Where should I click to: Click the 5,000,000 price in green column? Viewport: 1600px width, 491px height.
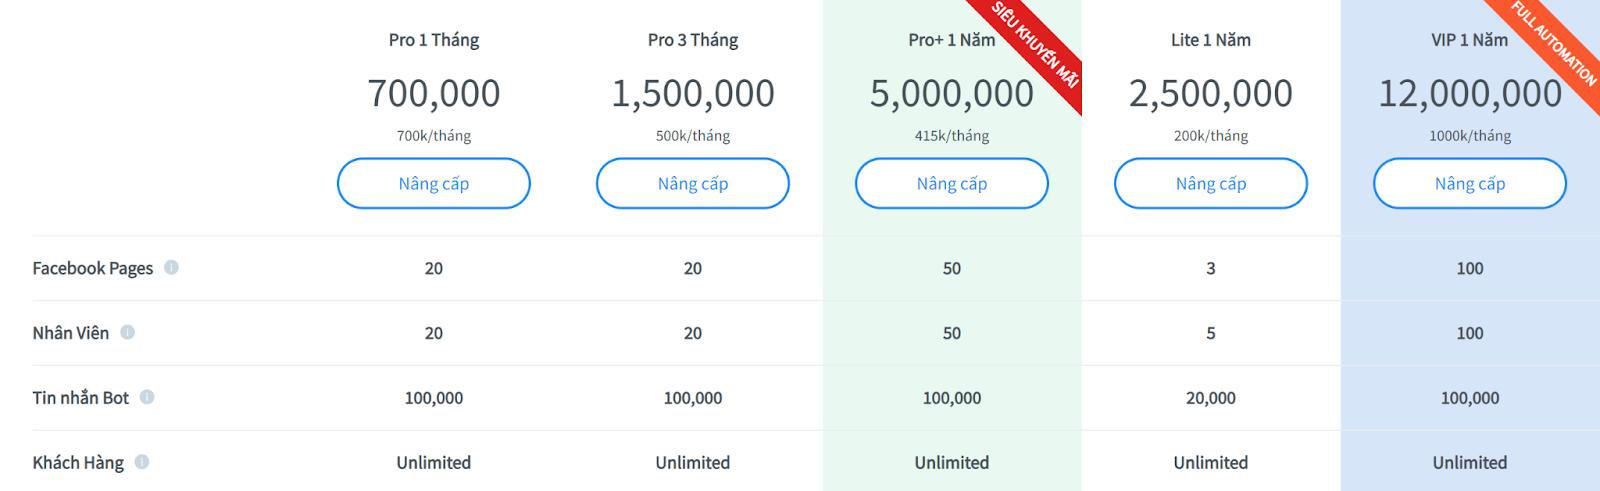pos(952,93)
